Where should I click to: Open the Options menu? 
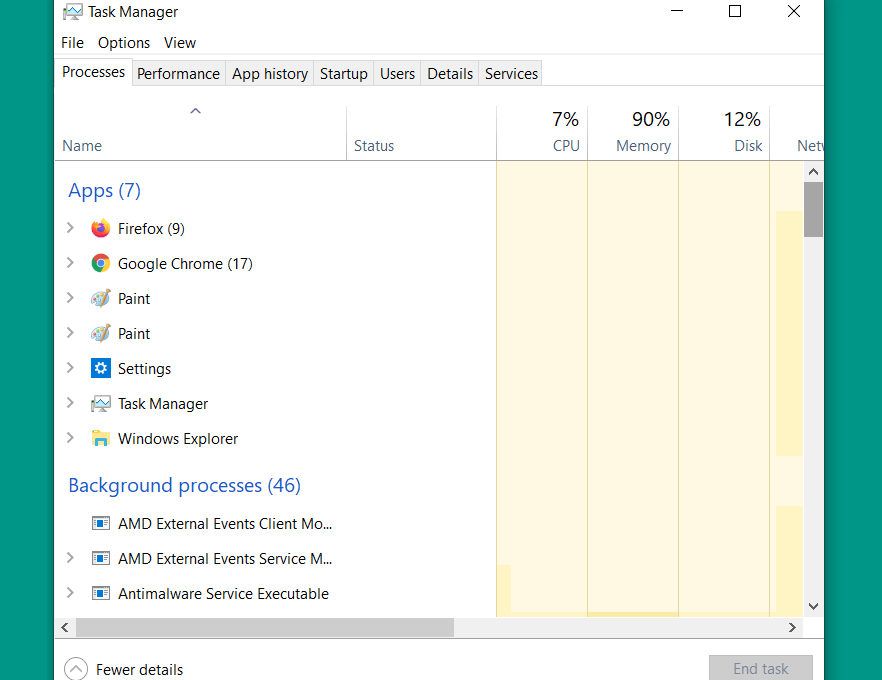tap(124, 43)
